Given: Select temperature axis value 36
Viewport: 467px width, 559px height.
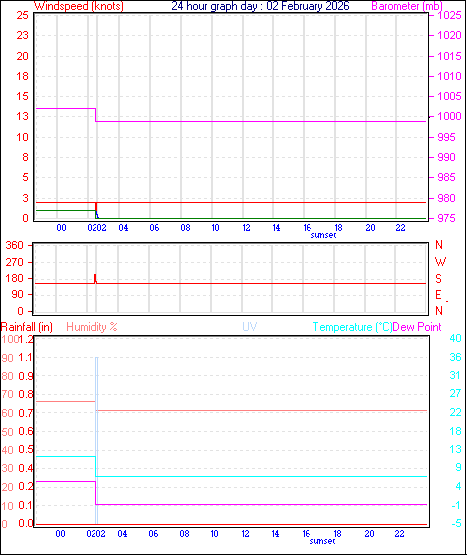Looking at the screenshot, I should [x=455, y=357].
